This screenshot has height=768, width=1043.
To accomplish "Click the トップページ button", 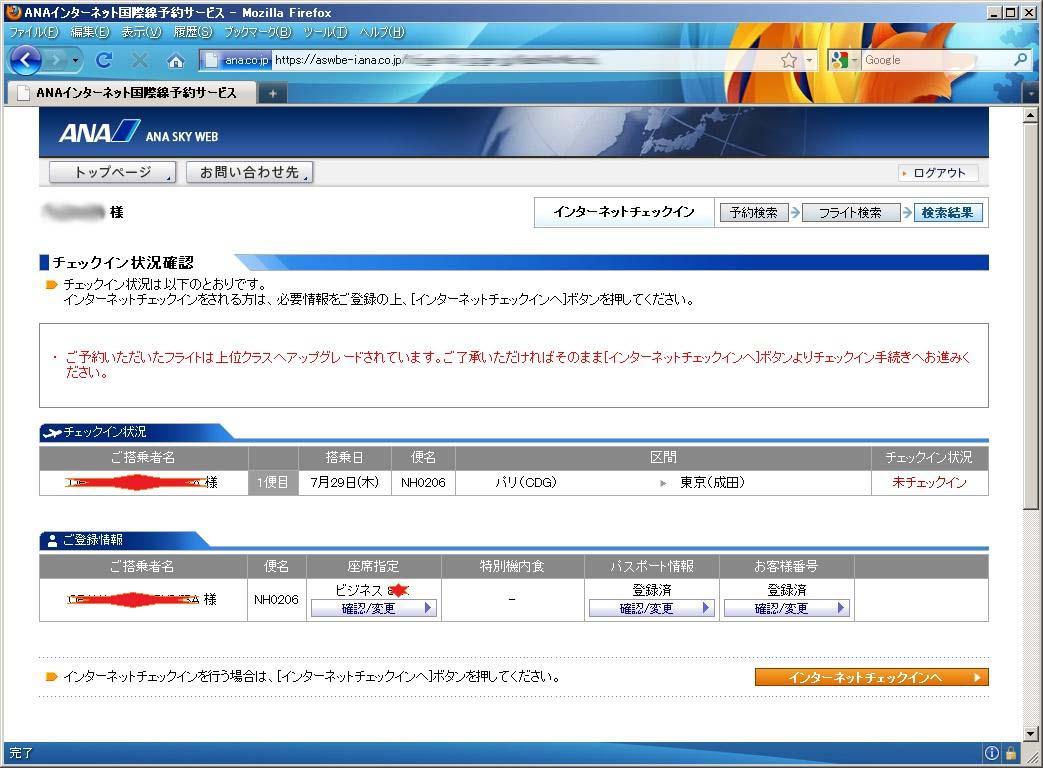I will tap(112, 173).
